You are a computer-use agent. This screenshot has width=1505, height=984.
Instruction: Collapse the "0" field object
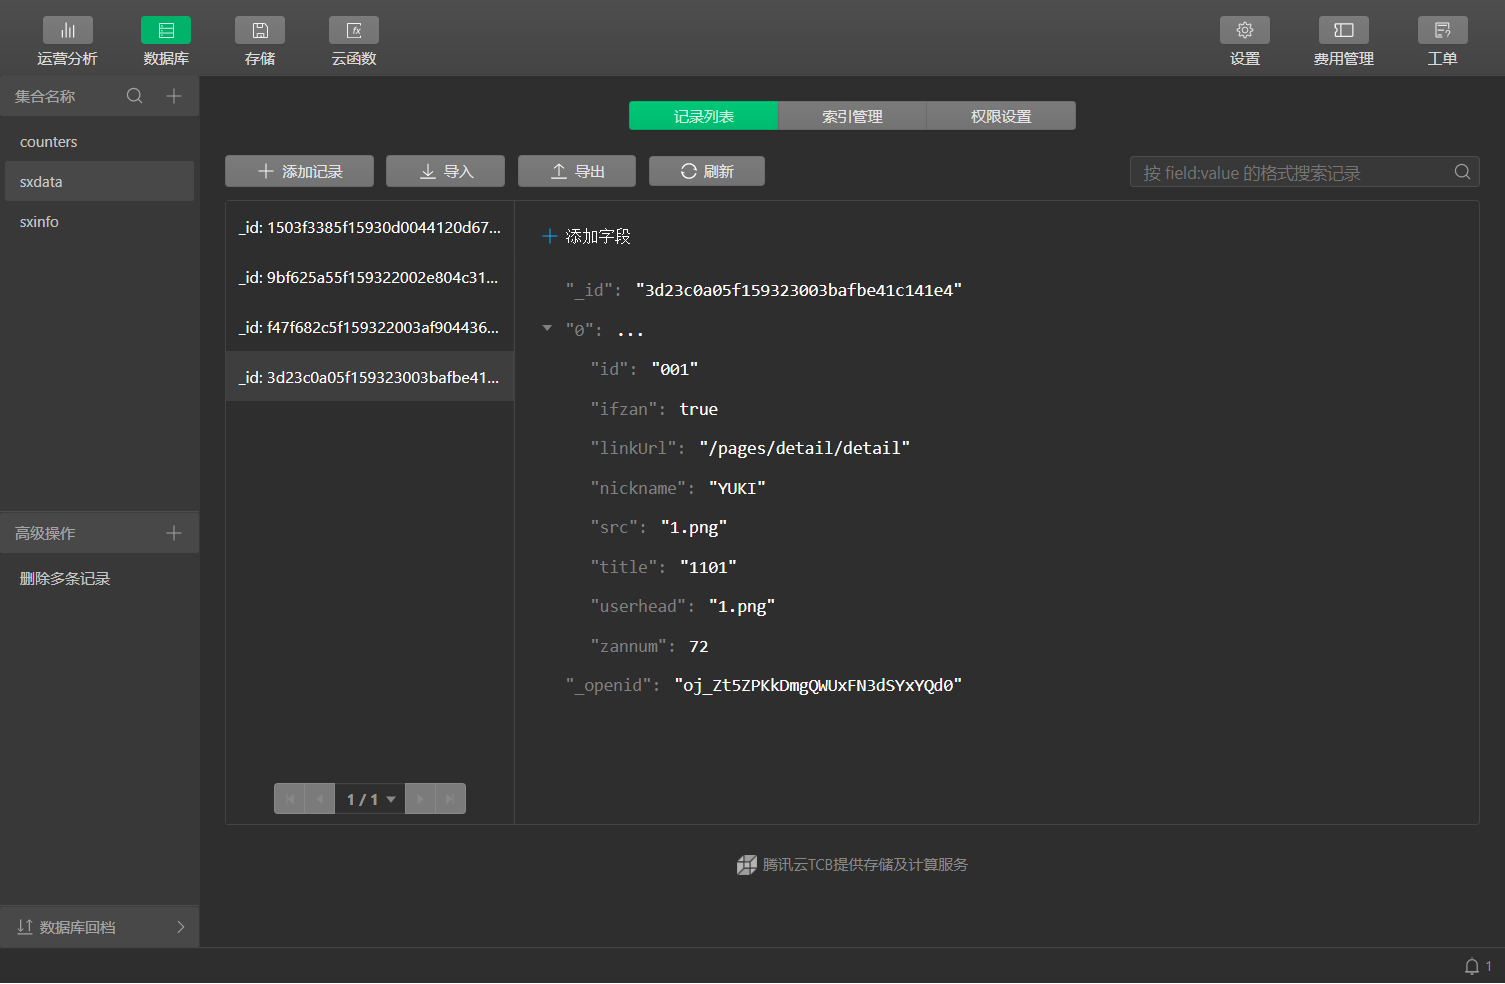pos(547,328)
